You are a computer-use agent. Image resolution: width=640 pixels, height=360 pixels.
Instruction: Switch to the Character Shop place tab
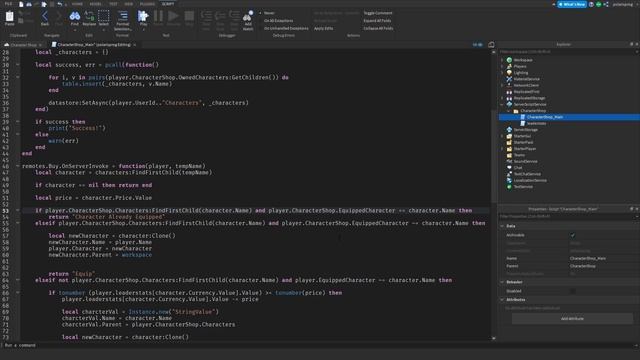click(x=24, y=44)
